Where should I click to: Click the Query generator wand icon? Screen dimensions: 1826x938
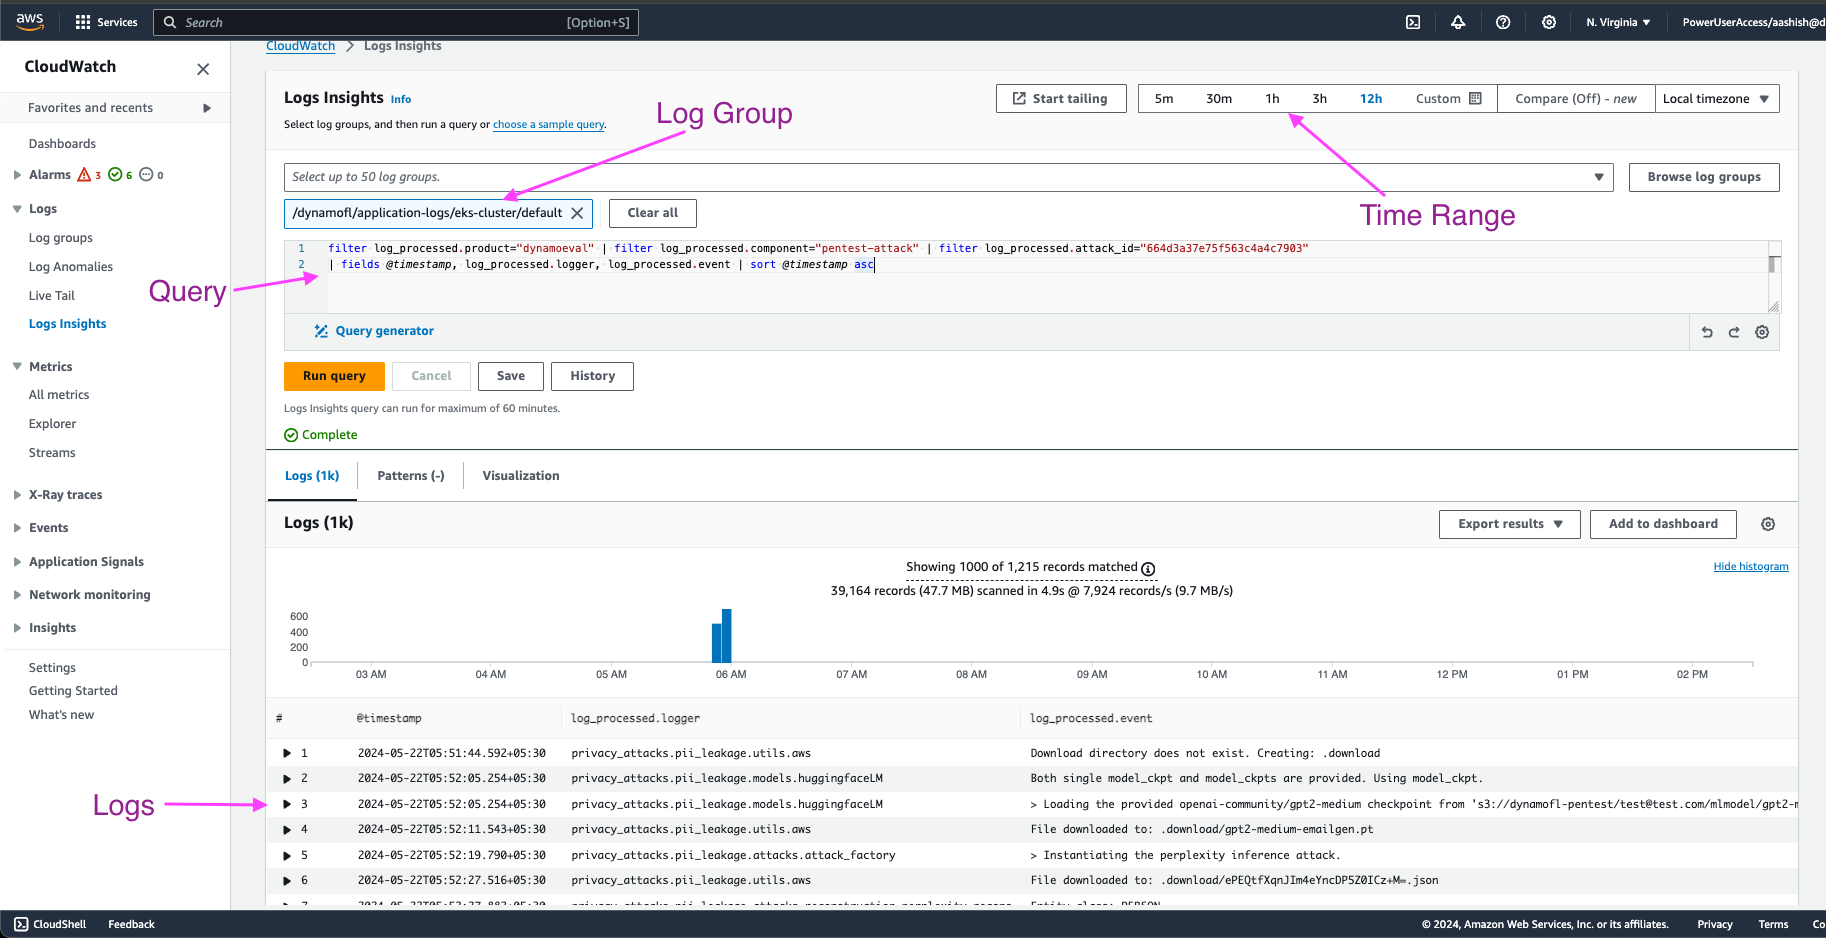point(321,331)
